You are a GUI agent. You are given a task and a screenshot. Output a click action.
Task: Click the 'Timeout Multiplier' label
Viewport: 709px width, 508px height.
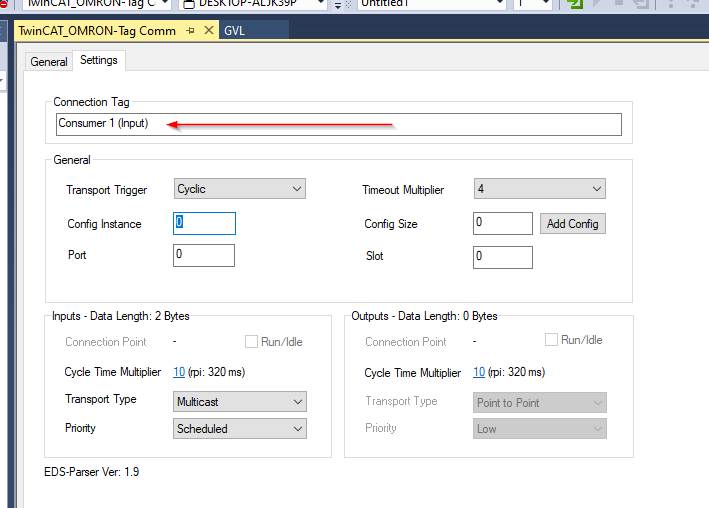point(403,190)
